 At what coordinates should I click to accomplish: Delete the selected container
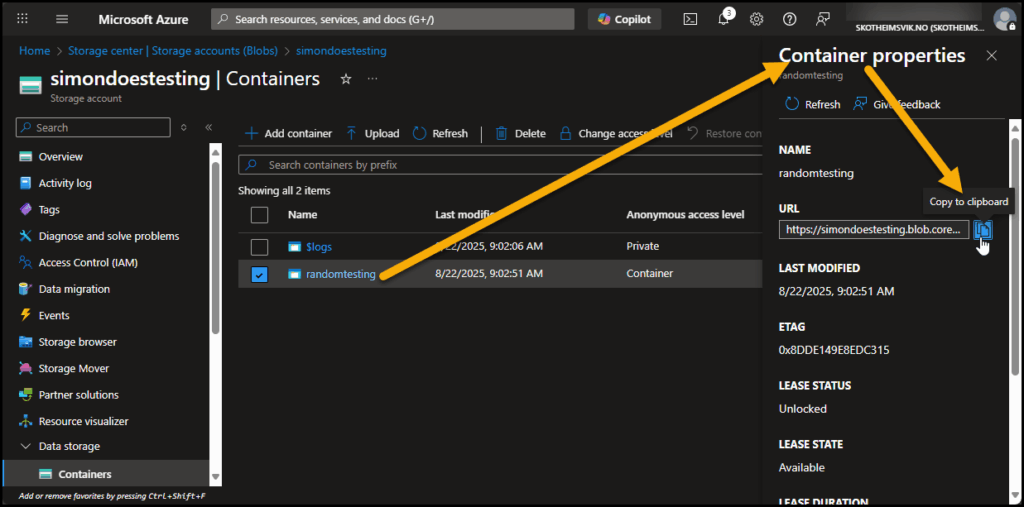coord(520,133)
